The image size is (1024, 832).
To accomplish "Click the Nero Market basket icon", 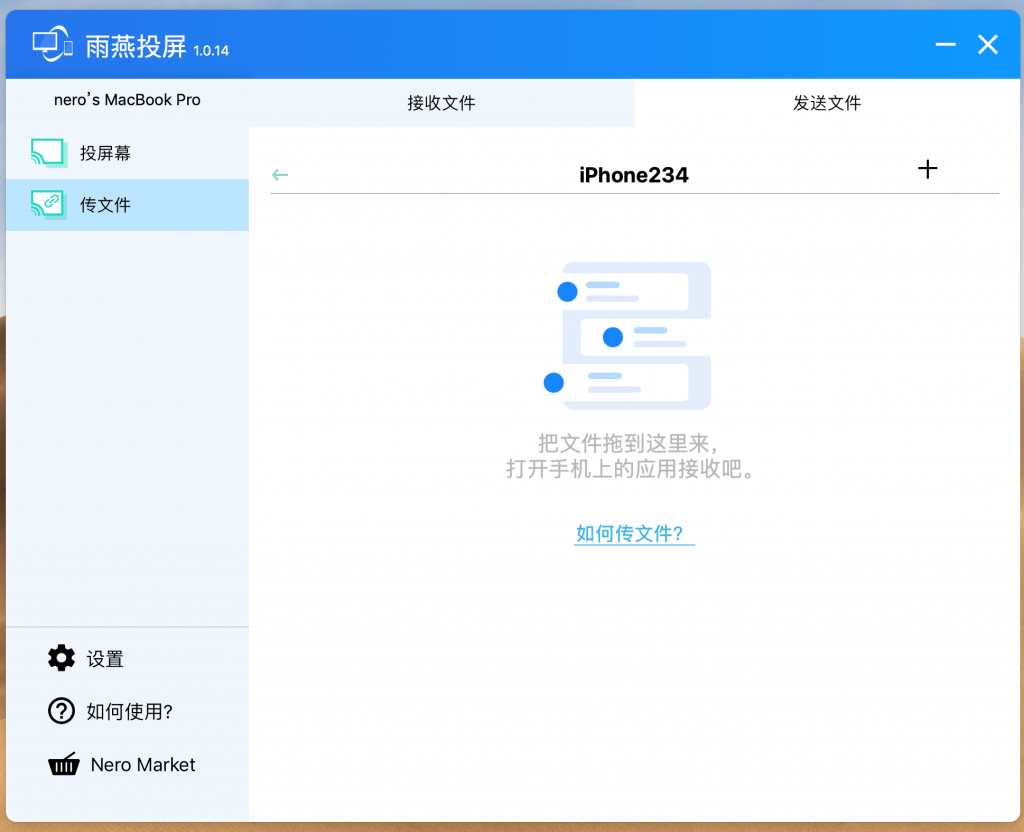I will 63,765.
